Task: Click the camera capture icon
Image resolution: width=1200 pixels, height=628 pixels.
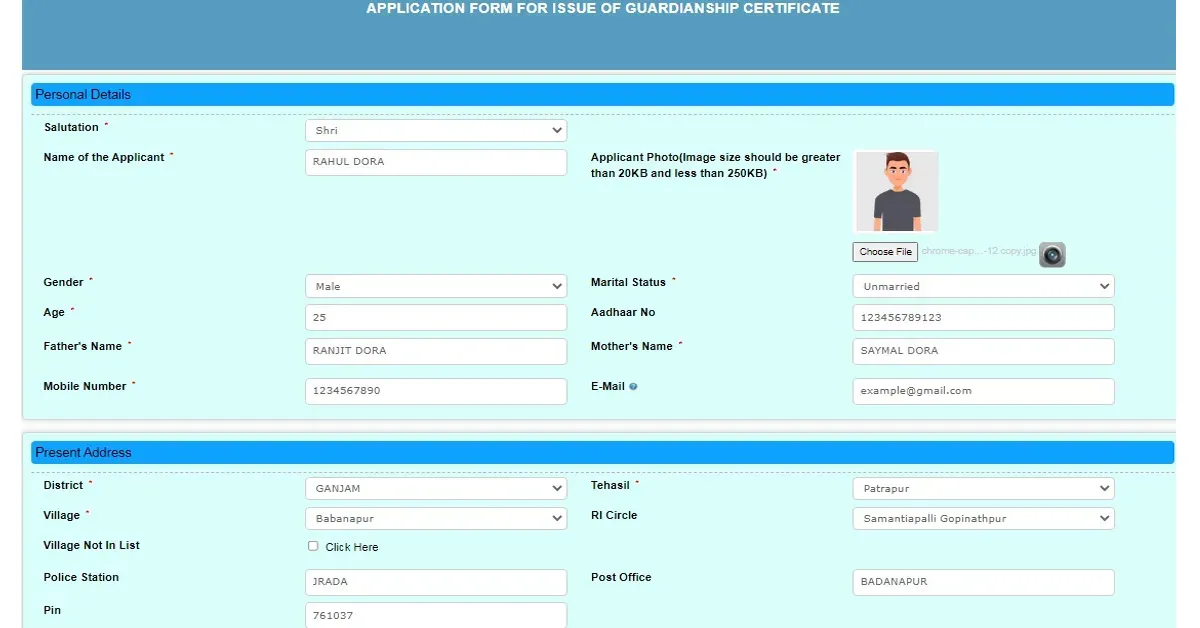Action: pos(1052,255)
